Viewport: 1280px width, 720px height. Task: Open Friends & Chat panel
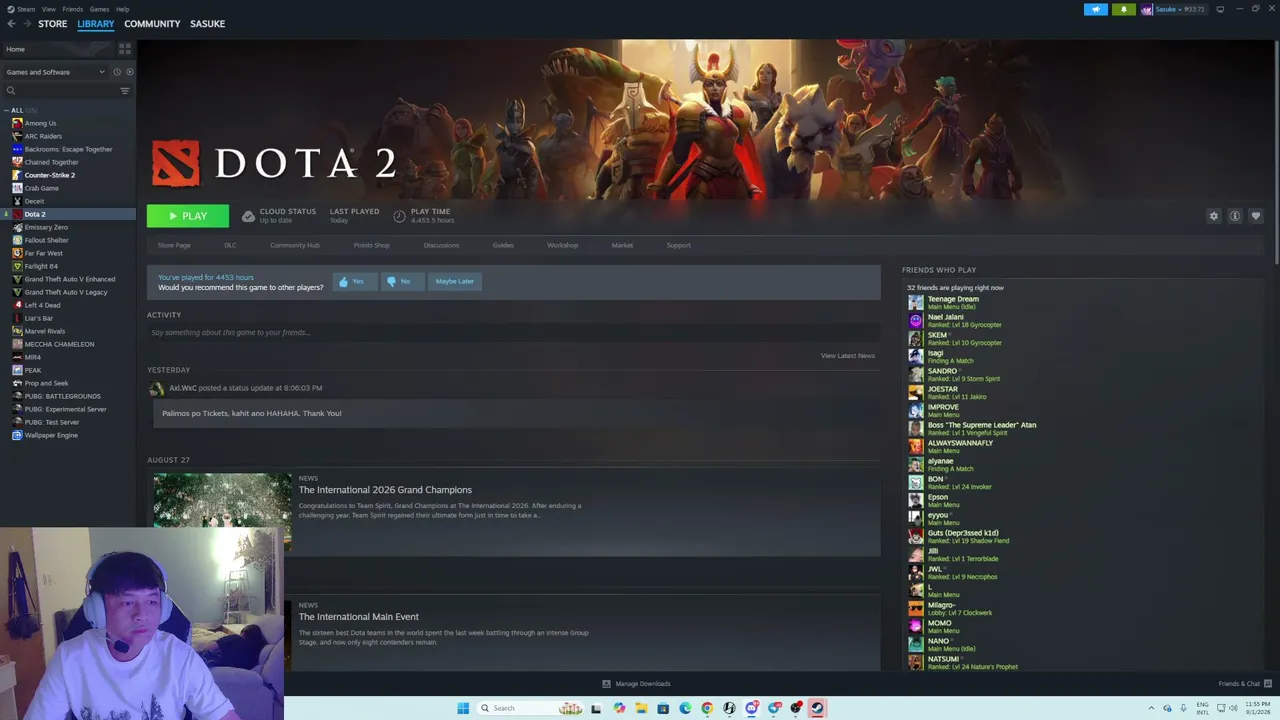1244,684
